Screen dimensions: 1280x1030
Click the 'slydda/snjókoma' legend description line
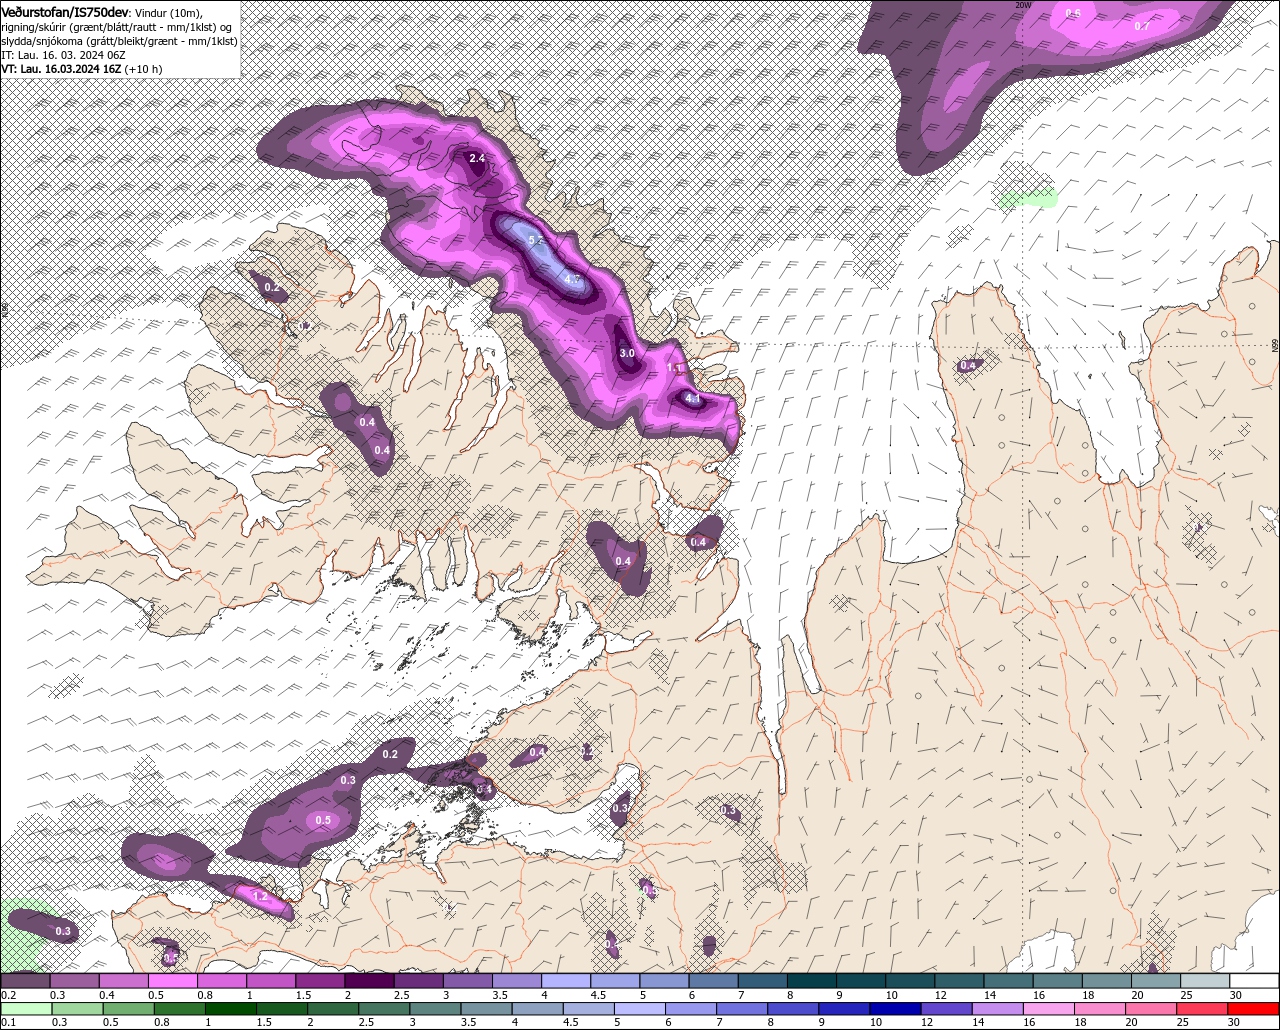coord(119,41)
